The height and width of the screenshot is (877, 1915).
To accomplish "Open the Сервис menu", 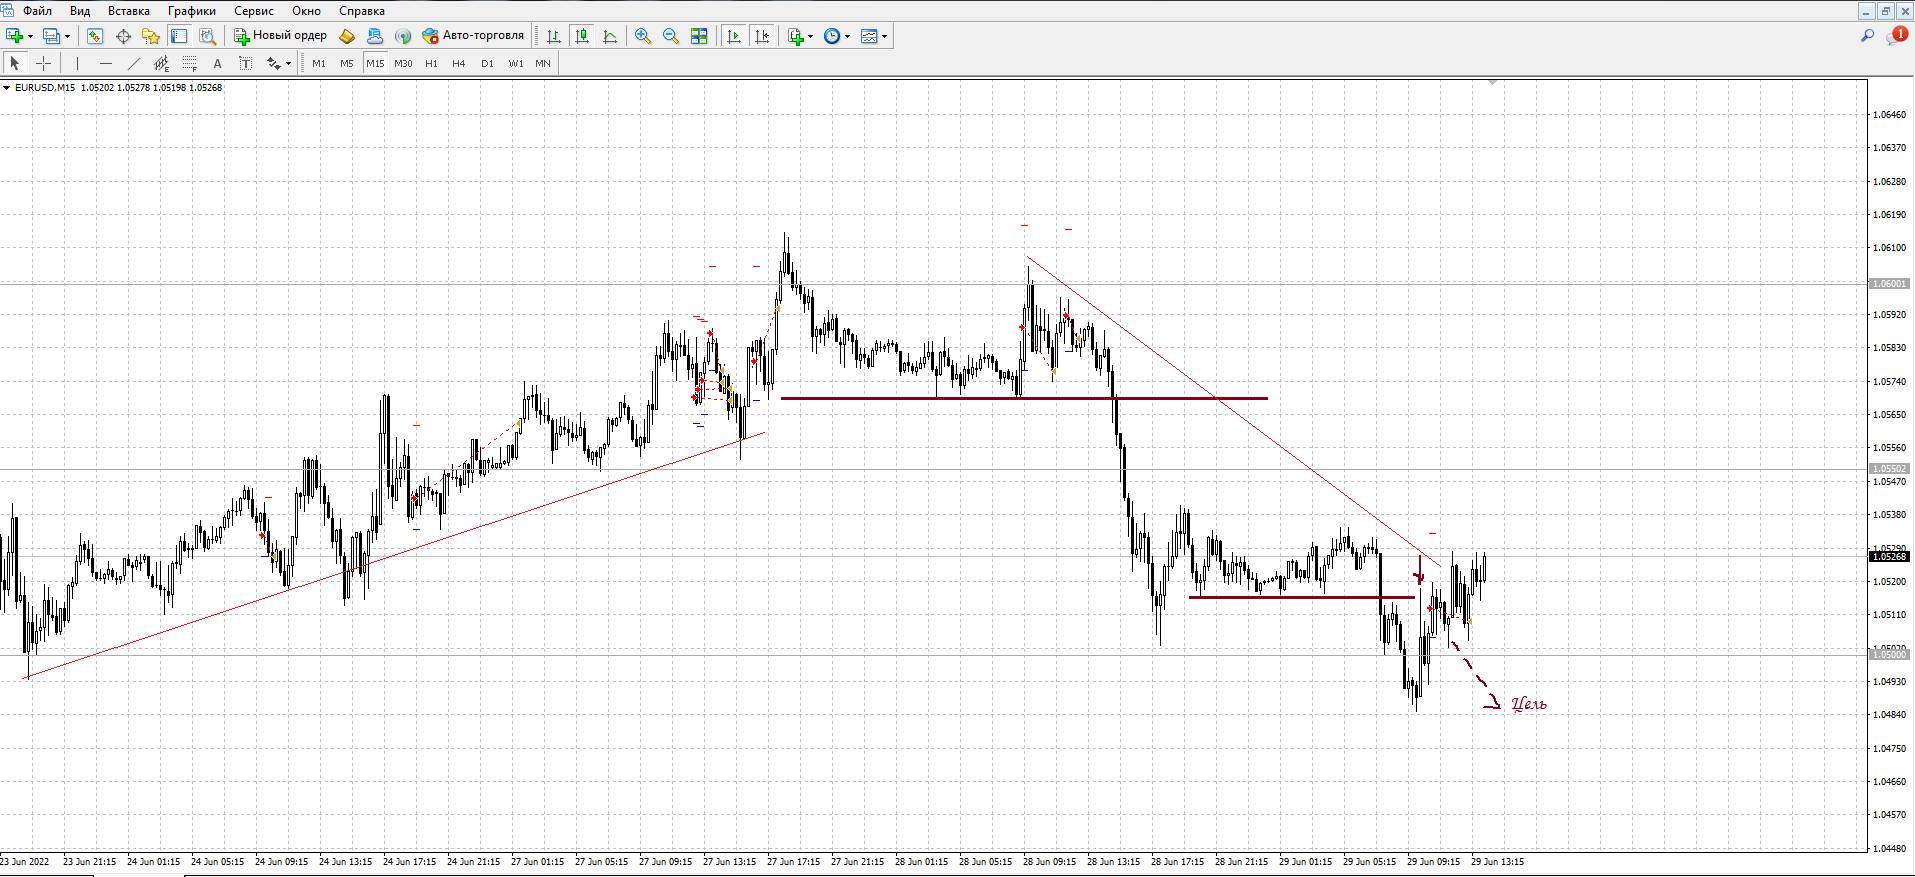I will (x=253, y=11).
